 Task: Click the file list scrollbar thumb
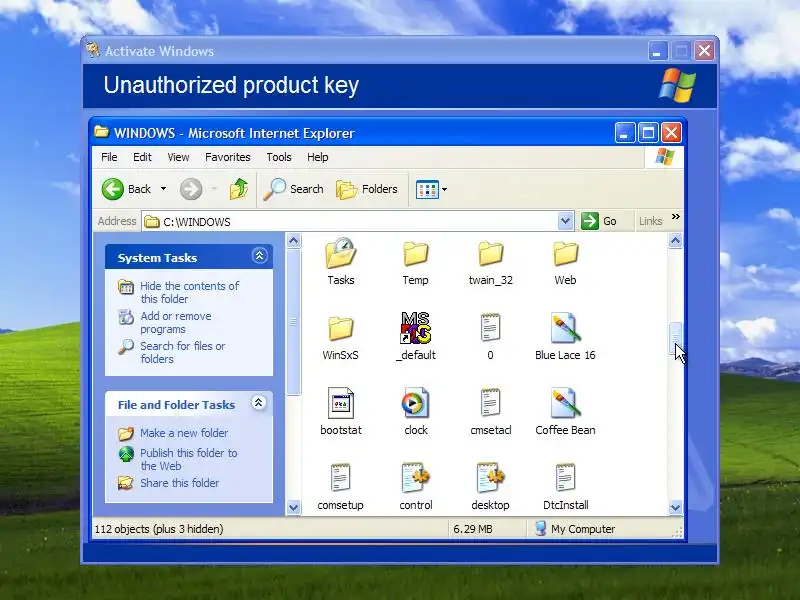pyautogui.click(x=675, y=338)
